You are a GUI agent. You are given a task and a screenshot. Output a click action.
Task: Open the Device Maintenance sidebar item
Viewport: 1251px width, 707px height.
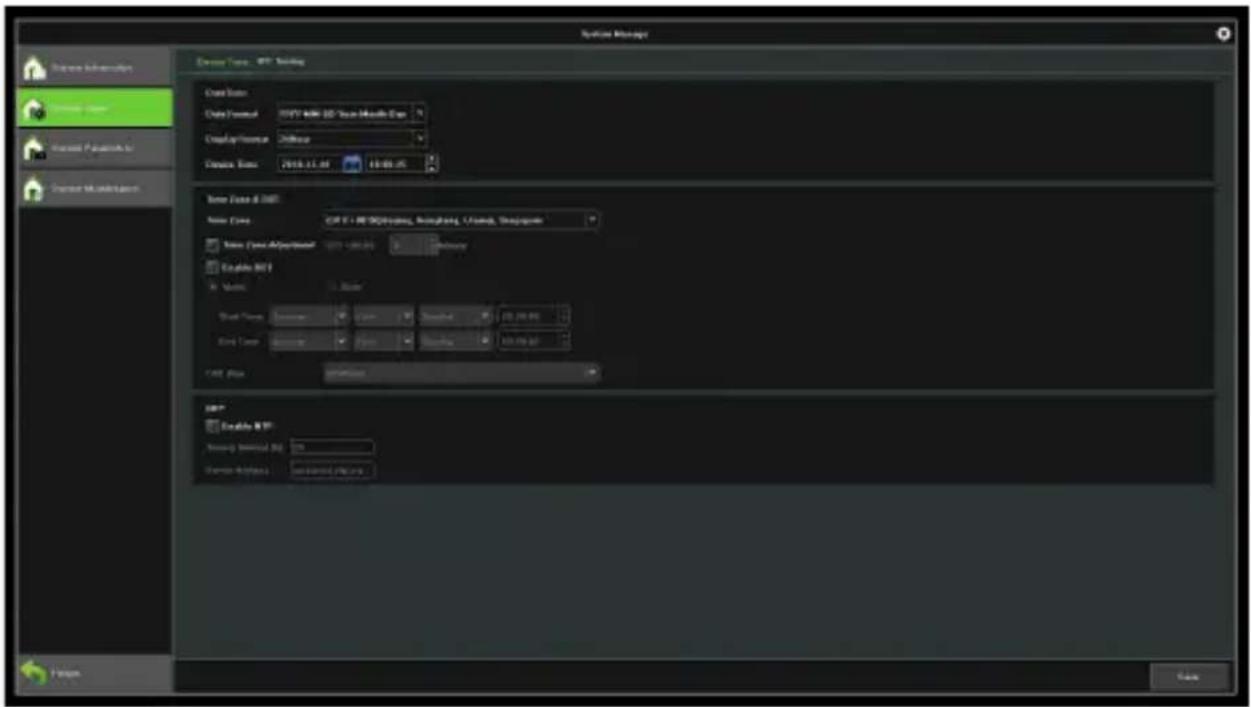[95, 188]
